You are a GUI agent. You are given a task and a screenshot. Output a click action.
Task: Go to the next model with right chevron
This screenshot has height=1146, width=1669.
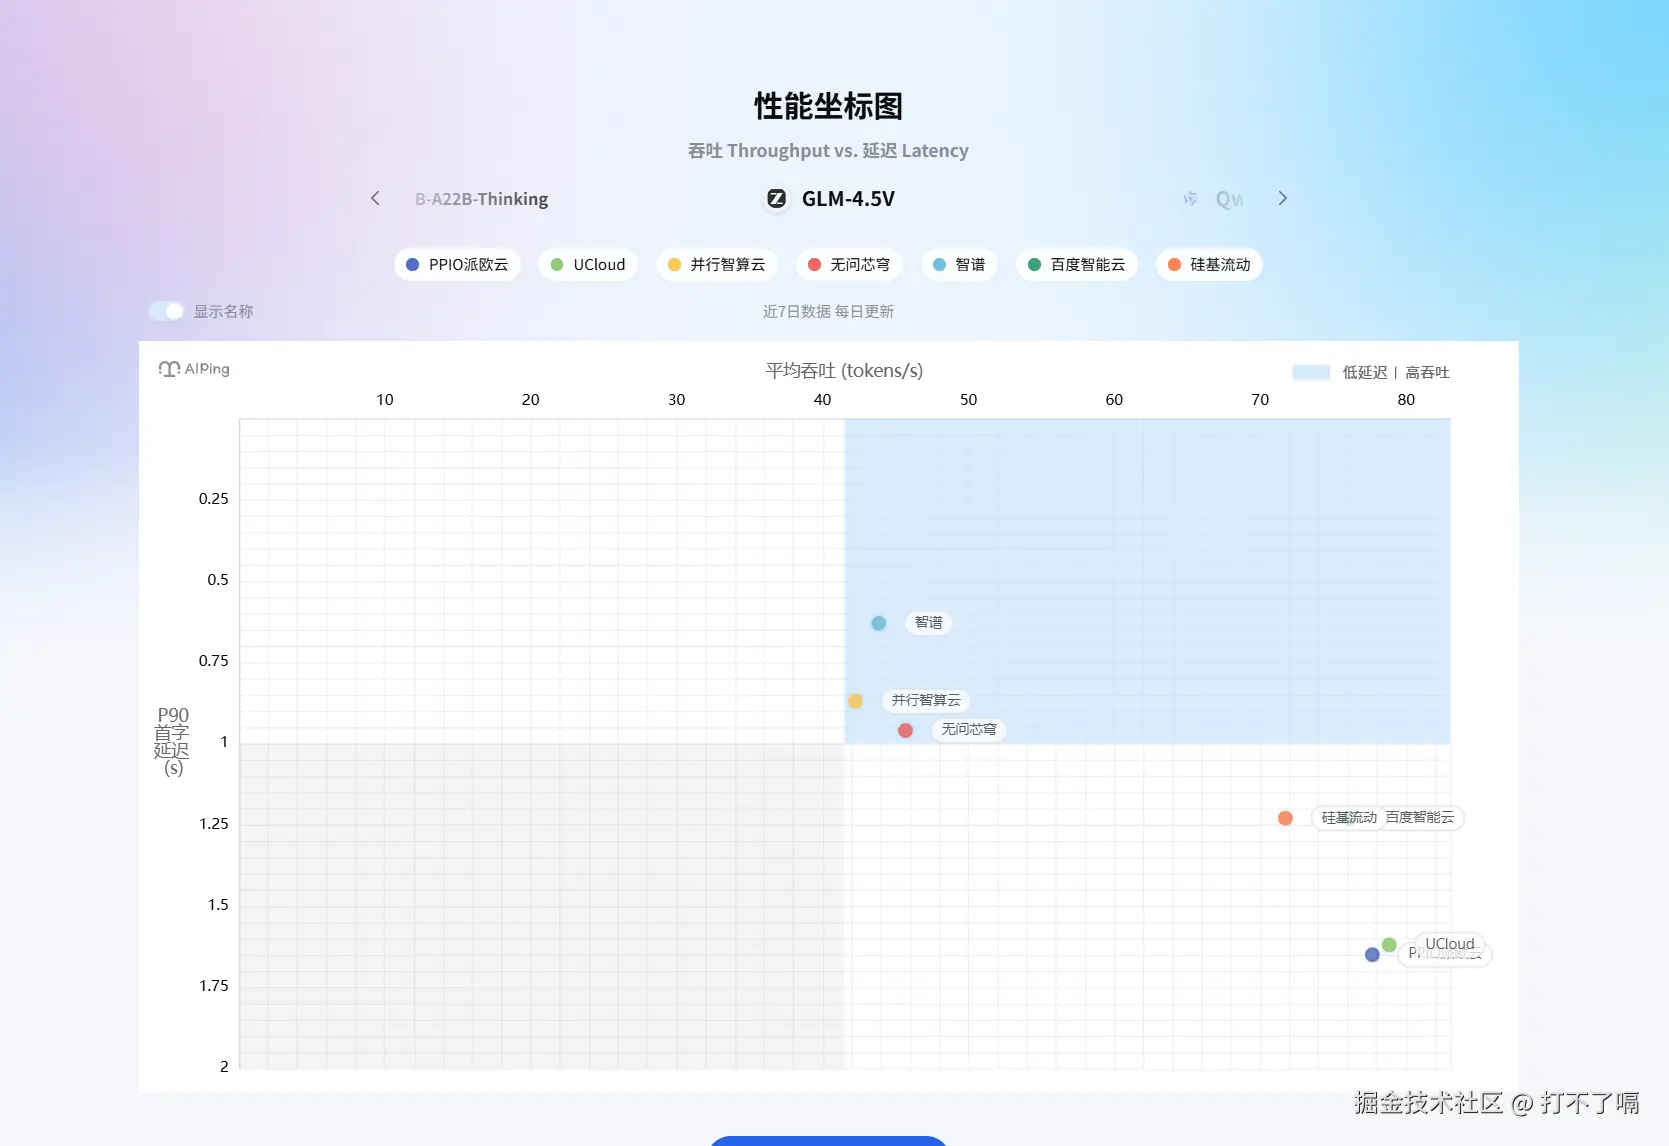(x=1282, y=198)
